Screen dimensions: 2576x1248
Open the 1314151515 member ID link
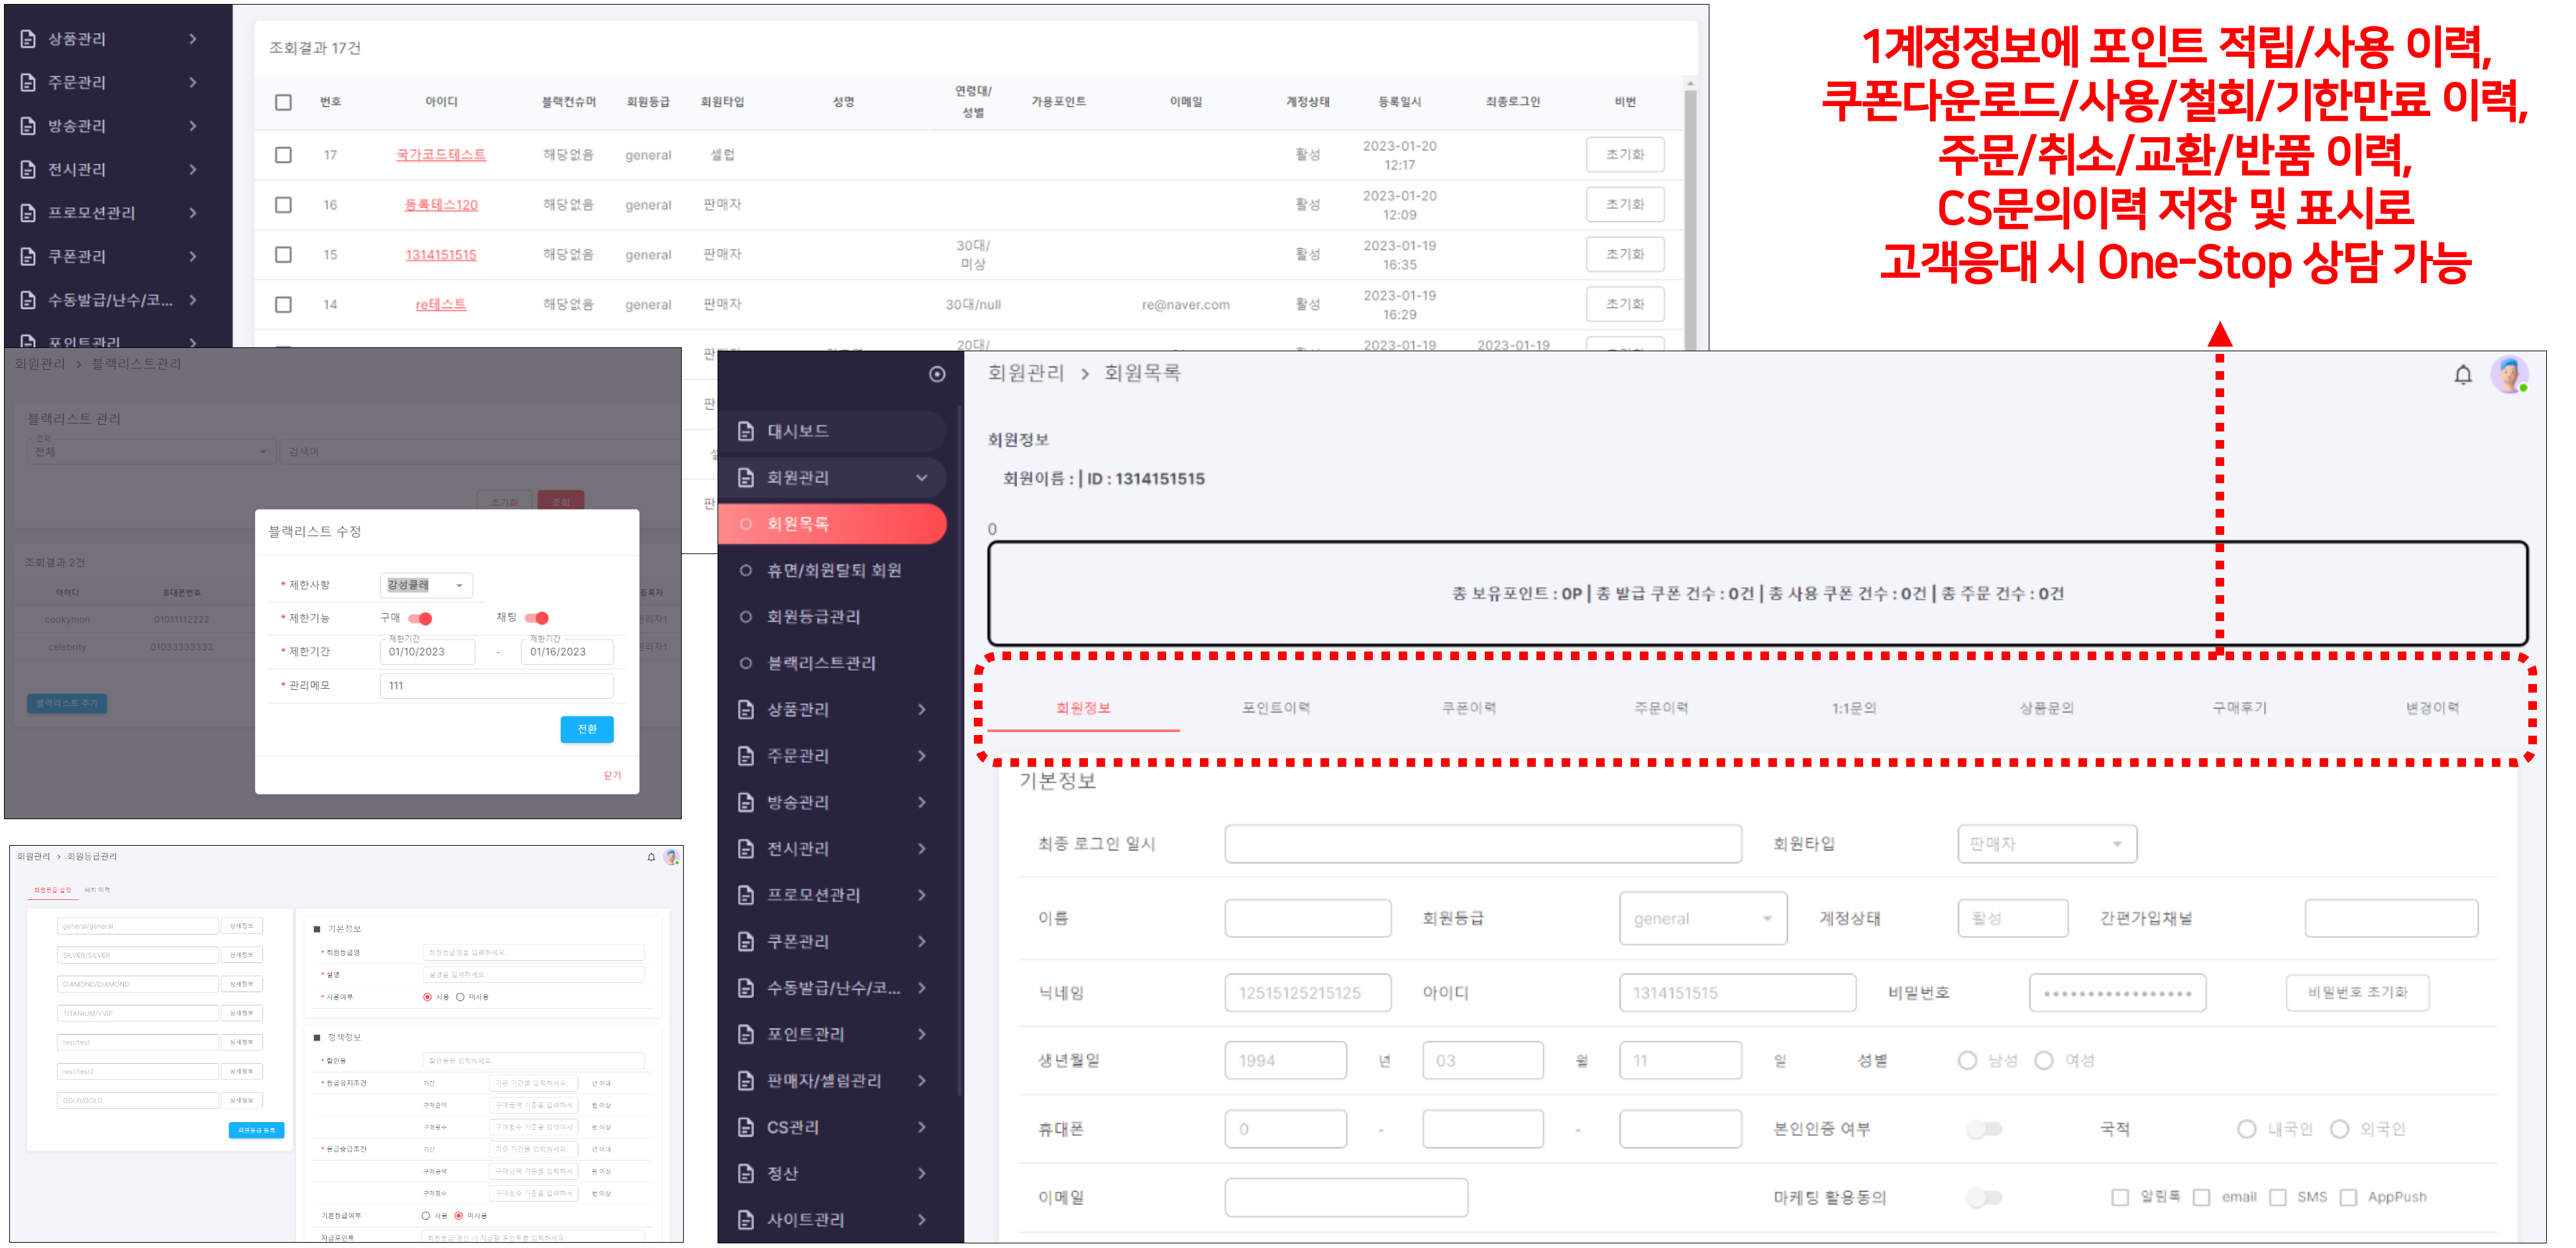point(441,255)
